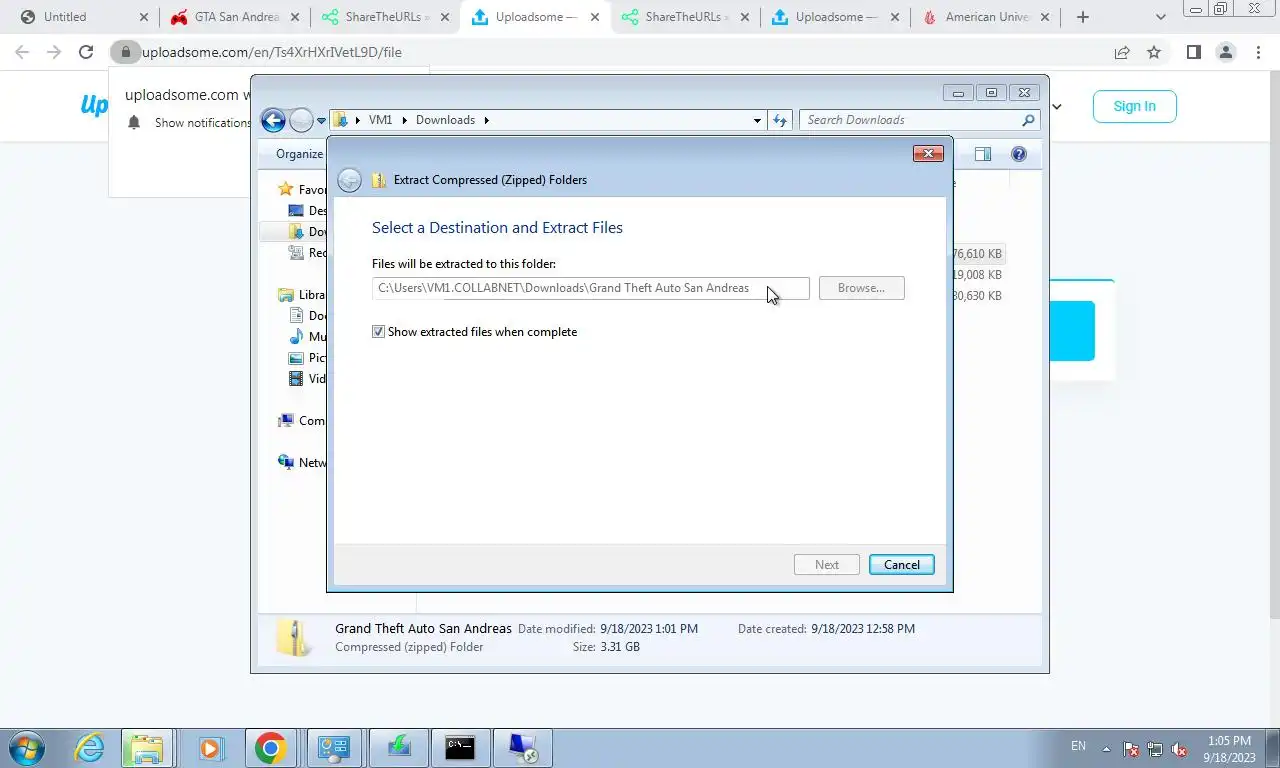Click the magnifier icon in Search Downloads
This screenshot has height=768, width=1280.
(1028, 120)
